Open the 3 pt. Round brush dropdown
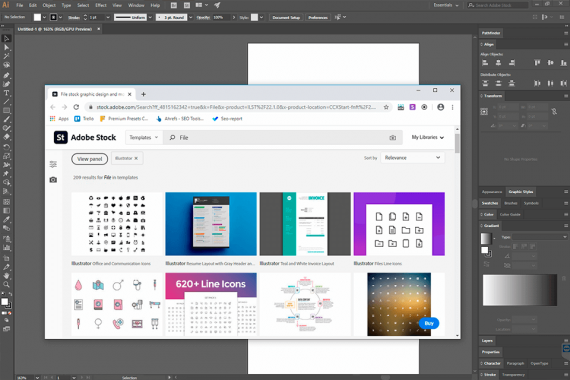The image size is (570, 380). [190, 17]
